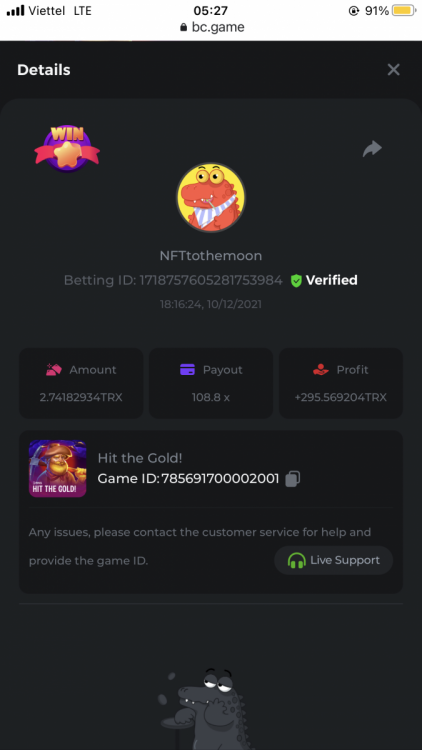Image resolution: width=422 pixels, height=750 pixels.
Task: Click the Profit hand icon
Action: pyautogui.click(x=321, y=370)
